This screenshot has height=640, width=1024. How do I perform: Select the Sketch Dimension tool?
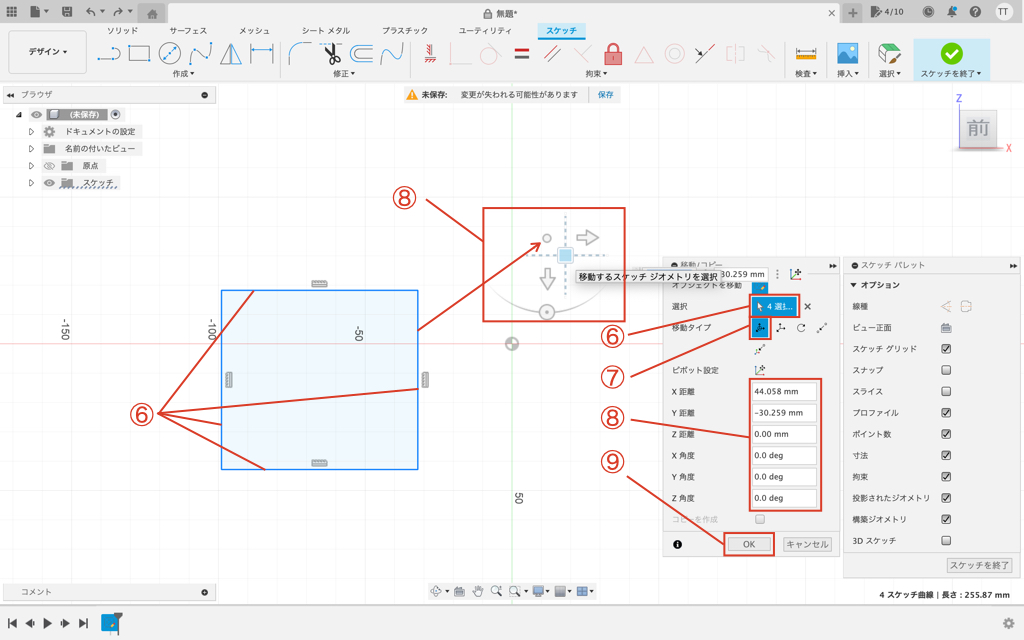tap(262, 54)
